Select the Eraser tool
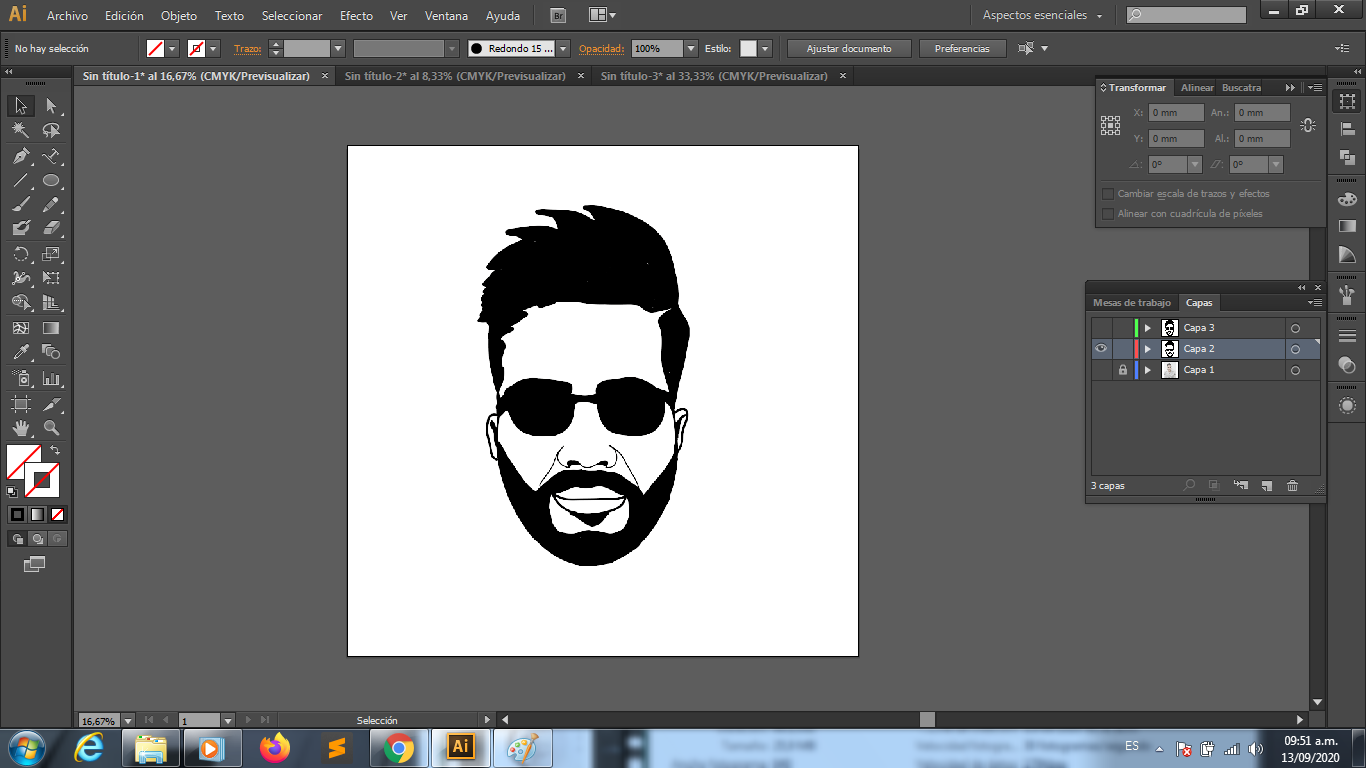 point(51,228)
